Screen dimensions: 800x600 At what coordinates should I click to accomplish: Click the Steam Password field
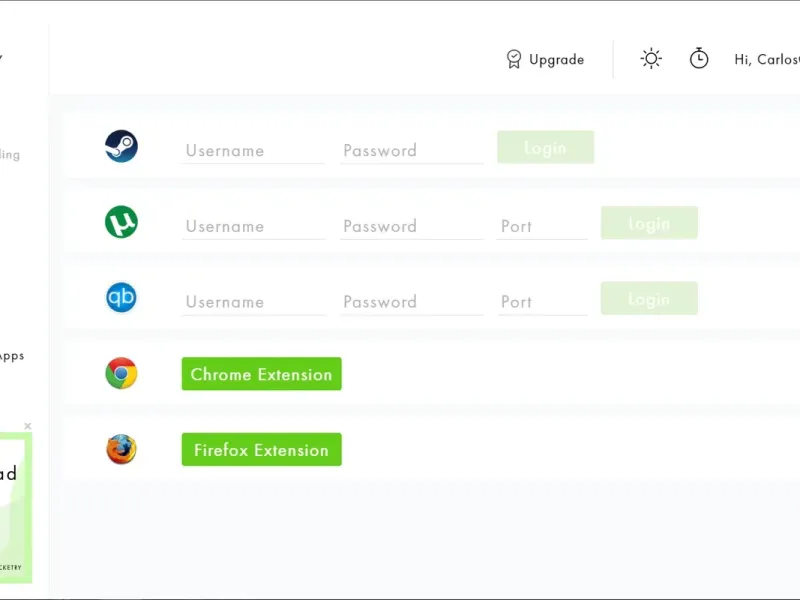[411, 151]
